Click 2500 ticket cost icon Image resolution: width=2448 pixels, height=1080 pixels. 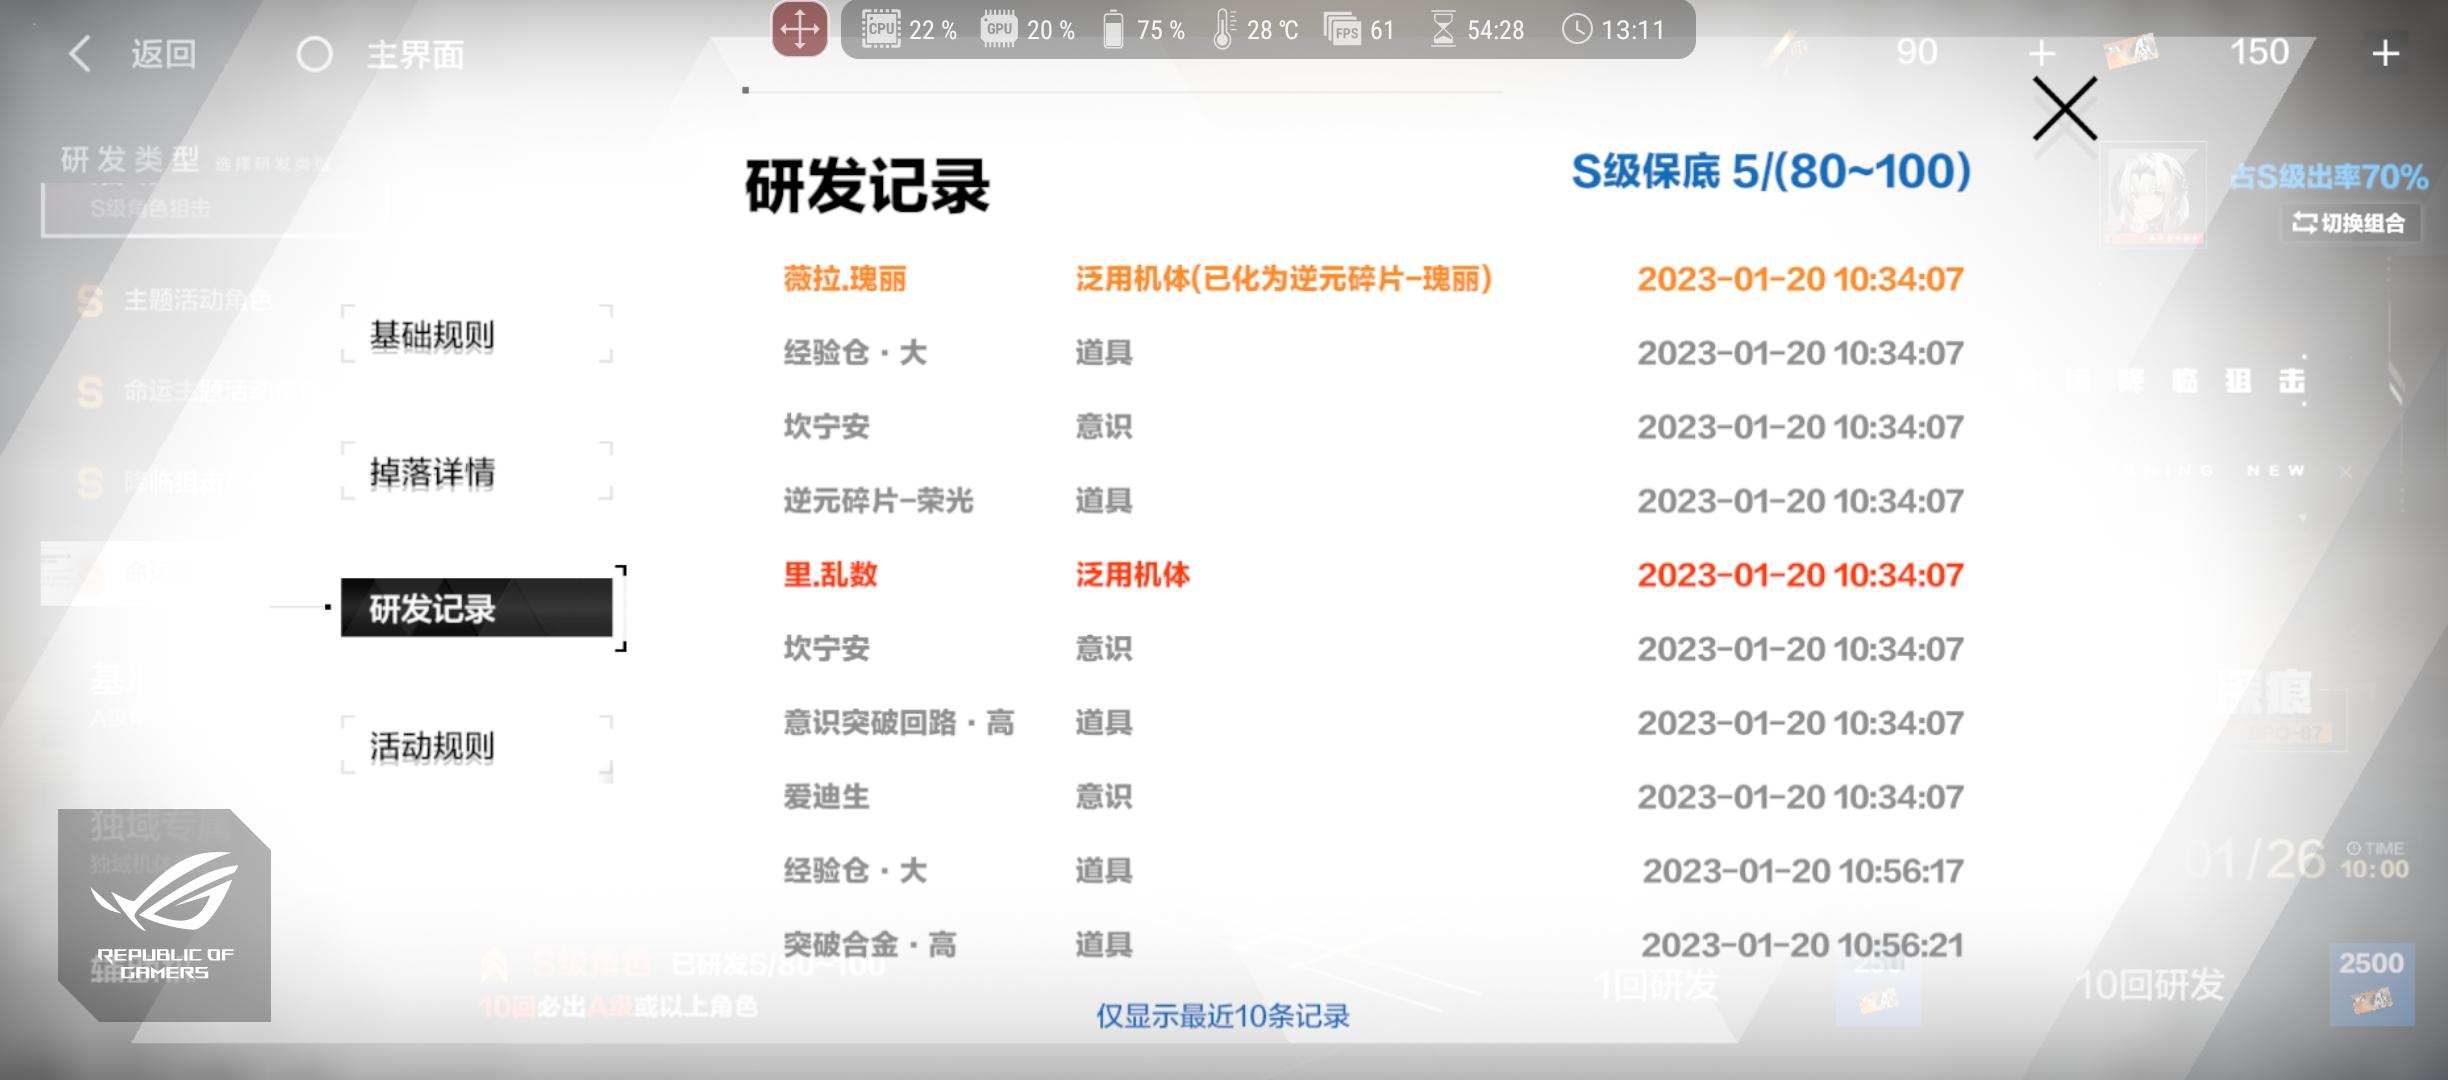[2372, 984]
